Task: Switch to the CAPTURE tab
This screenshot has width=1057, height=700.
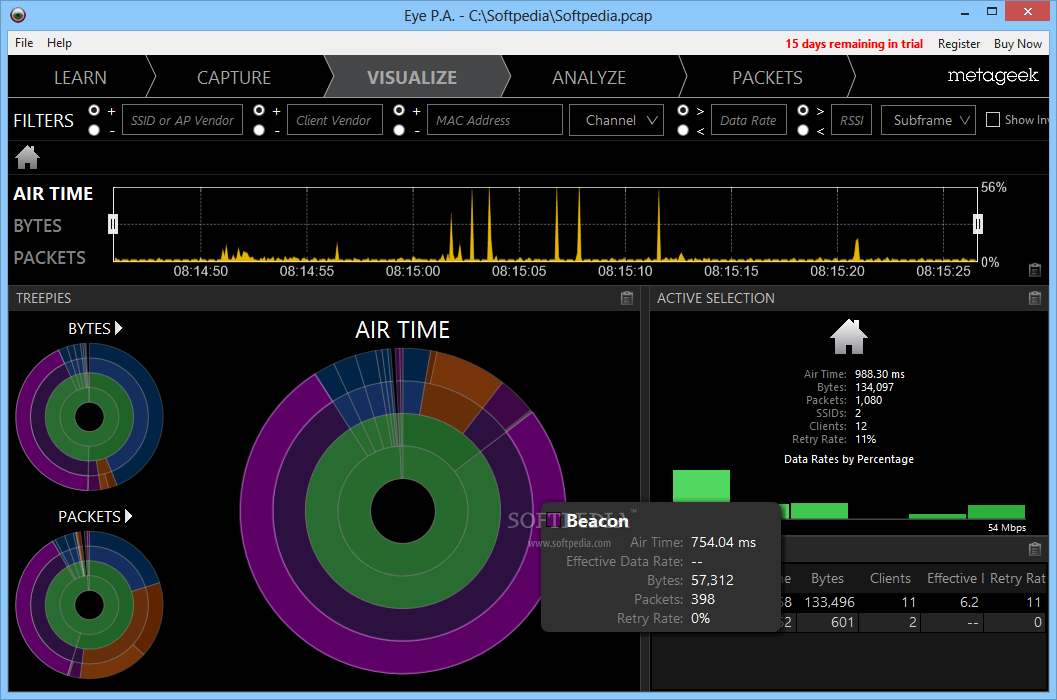Action: (234, 78)
